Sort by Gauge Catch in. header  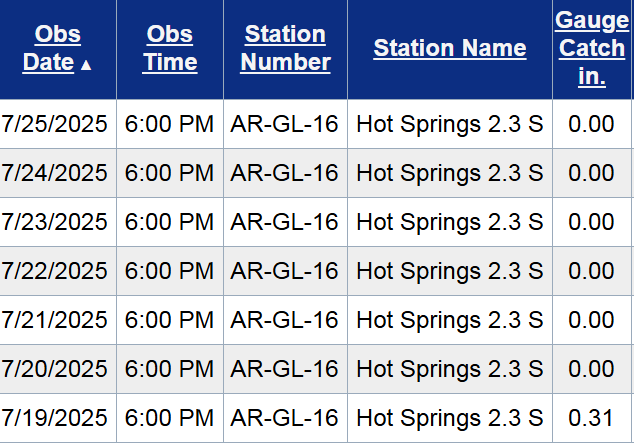coord(592,48)
